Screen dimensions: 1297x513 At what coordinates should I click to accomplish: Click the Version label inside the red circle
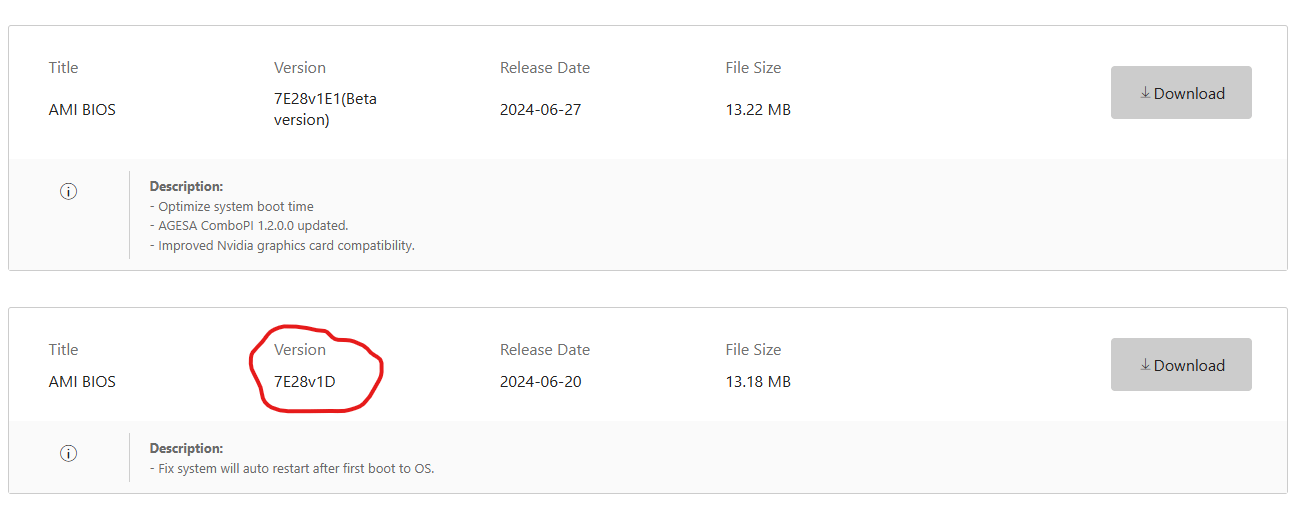300,350
